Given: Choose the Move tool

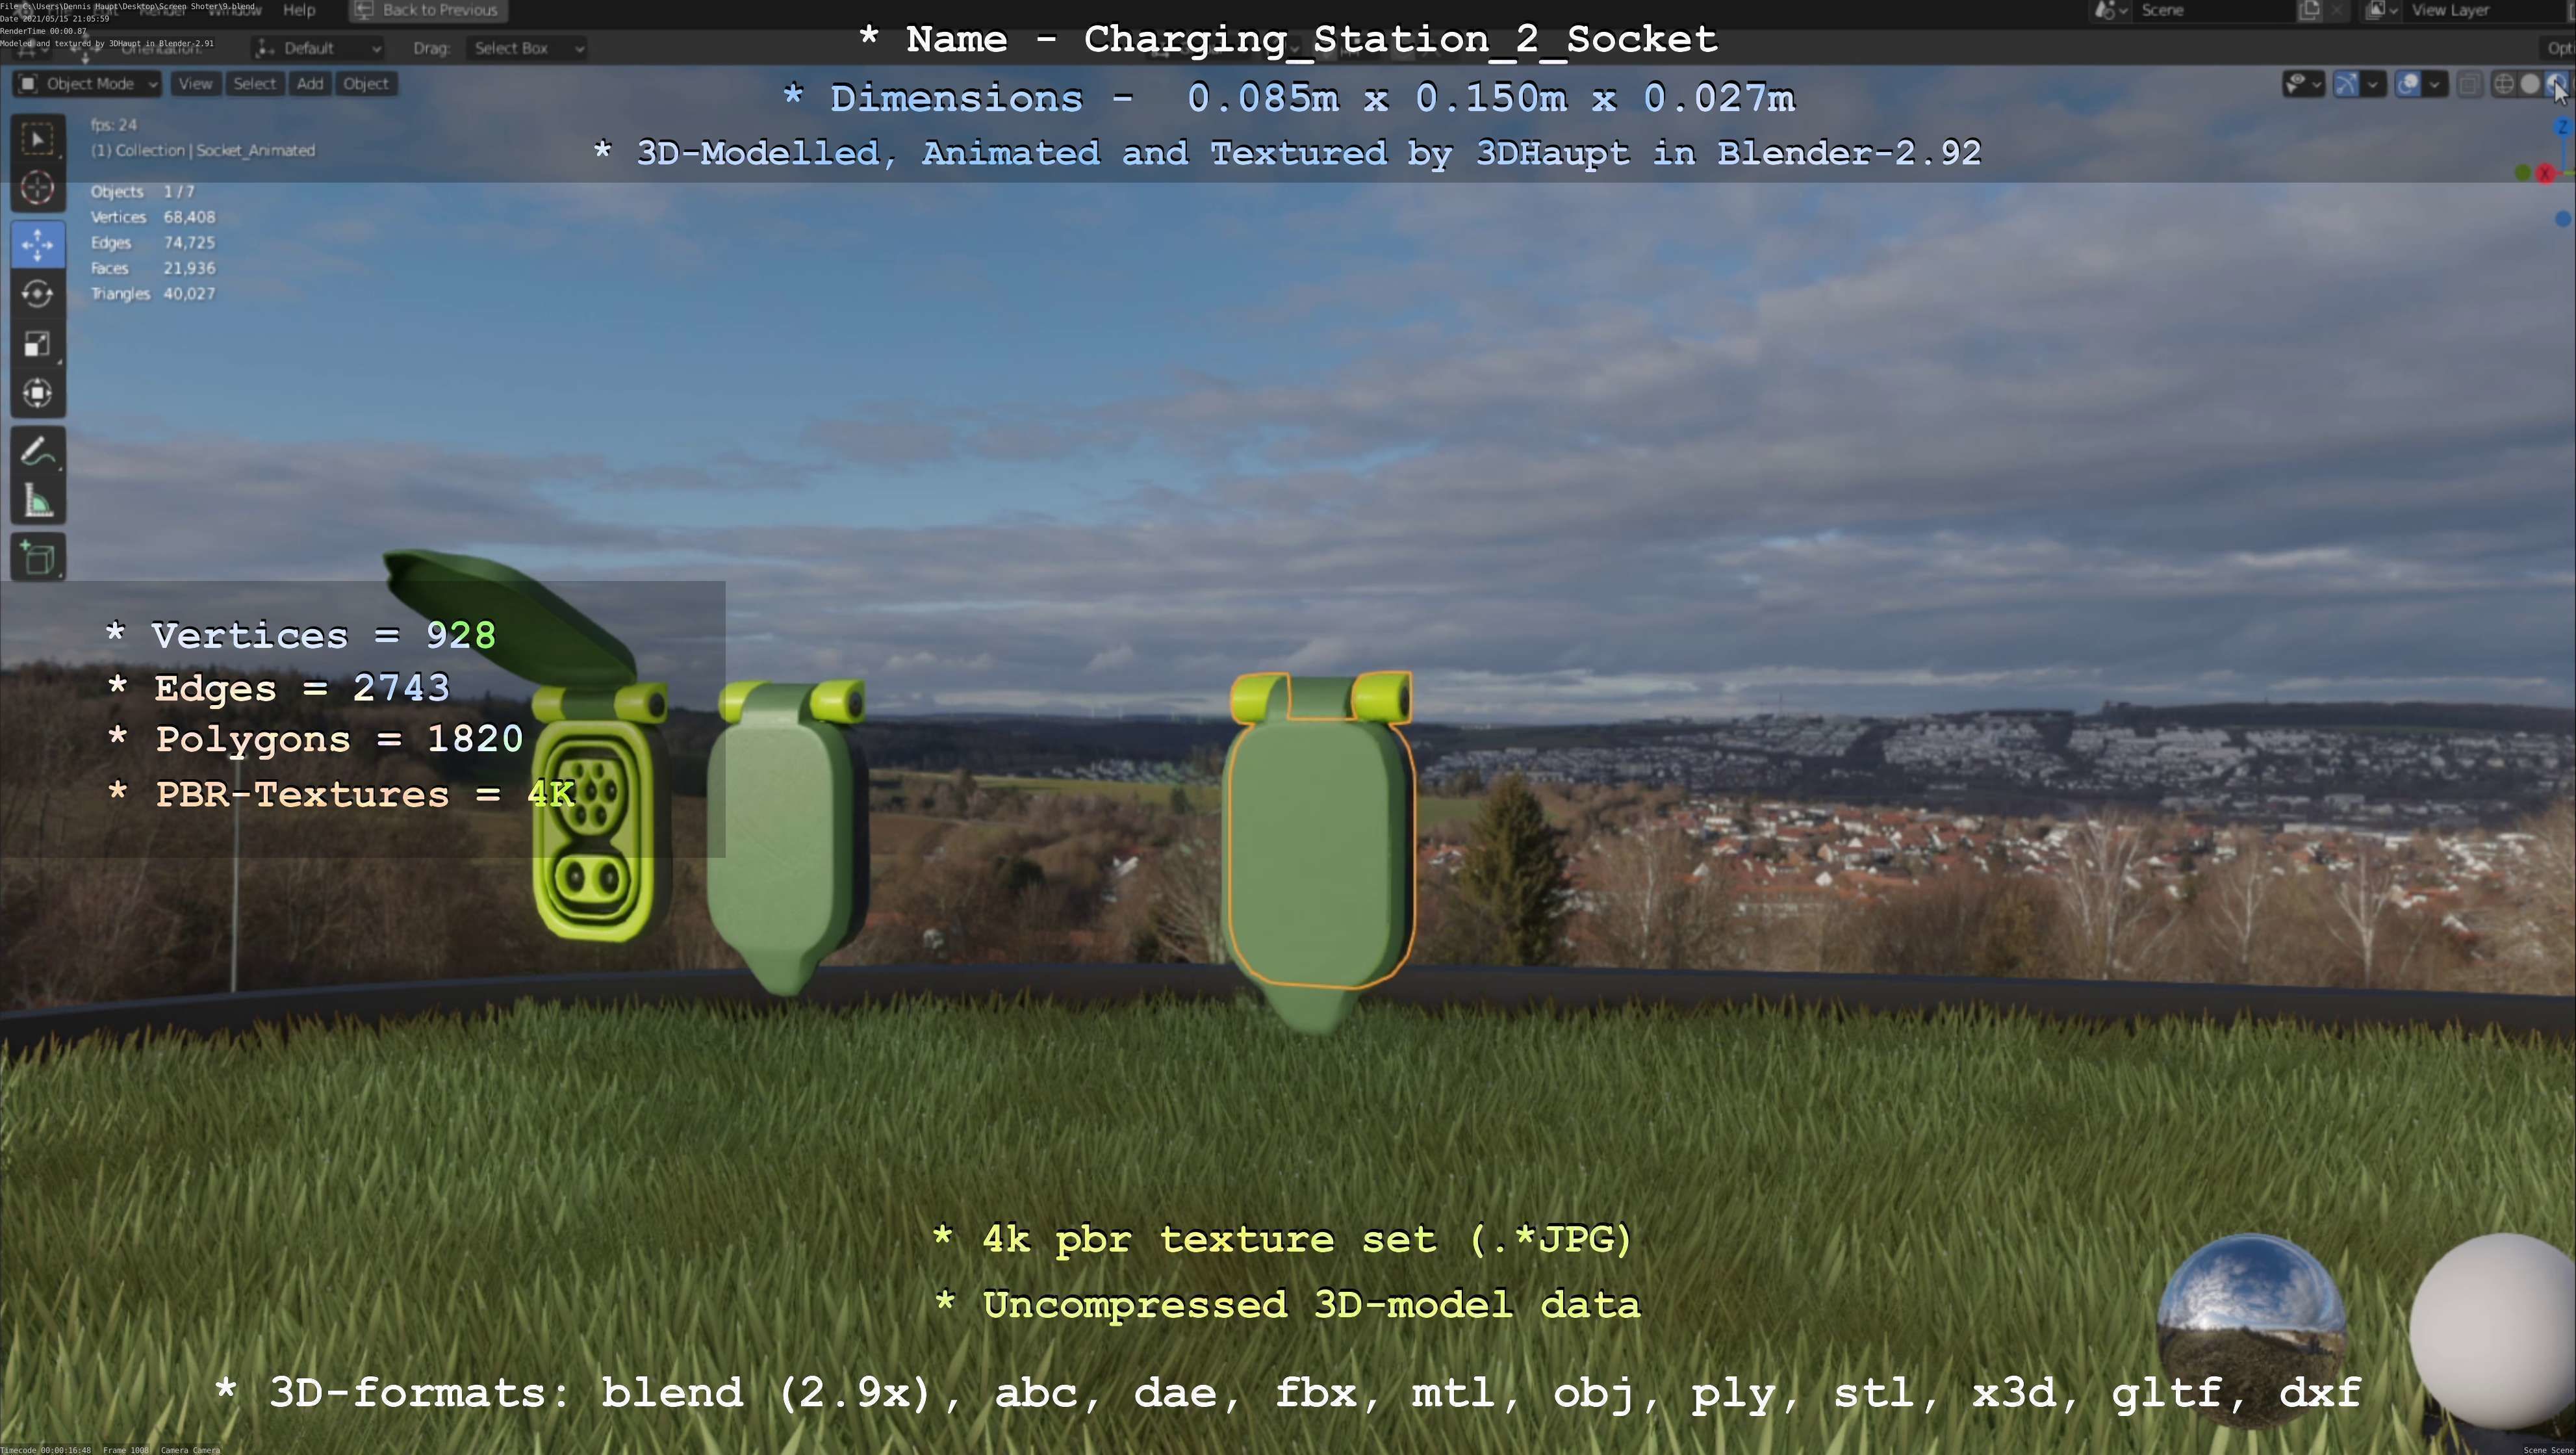Looking at the screenshot, I should (38, 245).
